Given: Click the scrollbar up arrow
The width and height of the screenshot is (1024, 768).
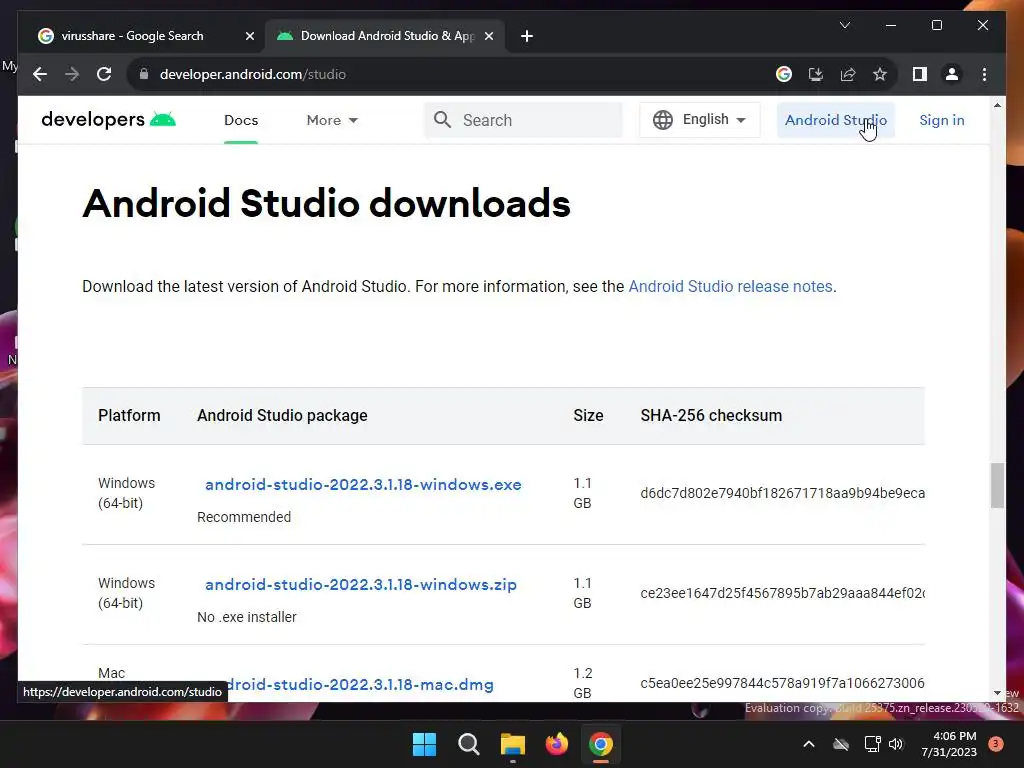Looking at the screenshot, I should 997,105.
